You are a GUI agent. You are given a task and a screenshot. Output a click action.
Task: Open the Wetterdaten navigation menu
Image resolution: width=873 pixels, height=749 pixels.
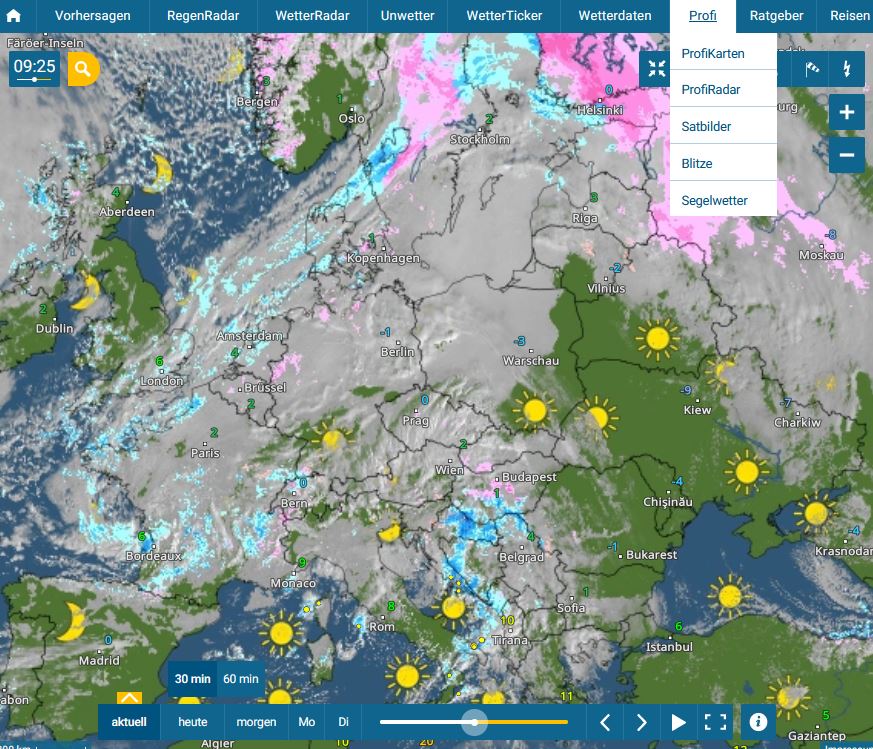pyautogui.click(x=615, y=16)
